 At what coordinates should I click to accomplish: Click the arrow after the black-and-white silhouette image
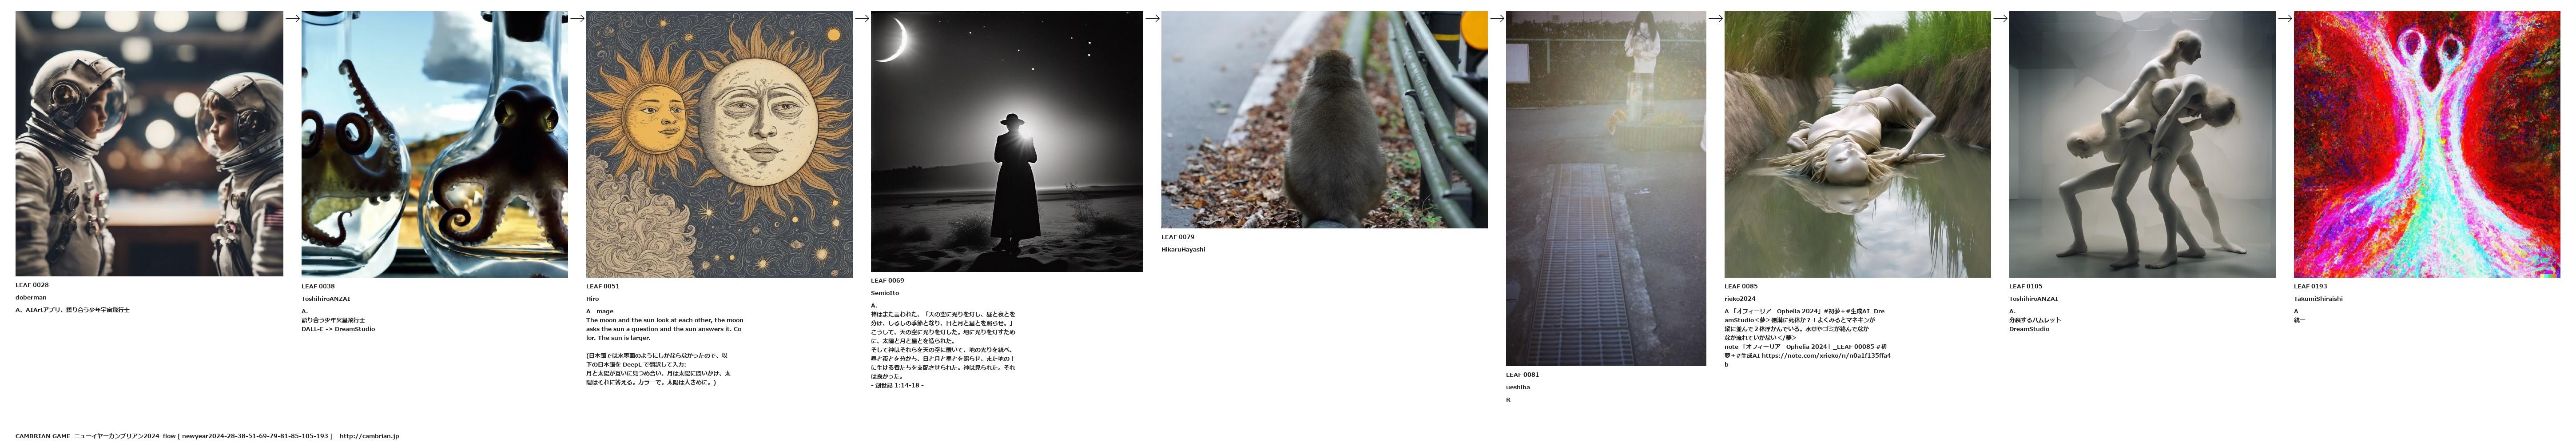1152,18
